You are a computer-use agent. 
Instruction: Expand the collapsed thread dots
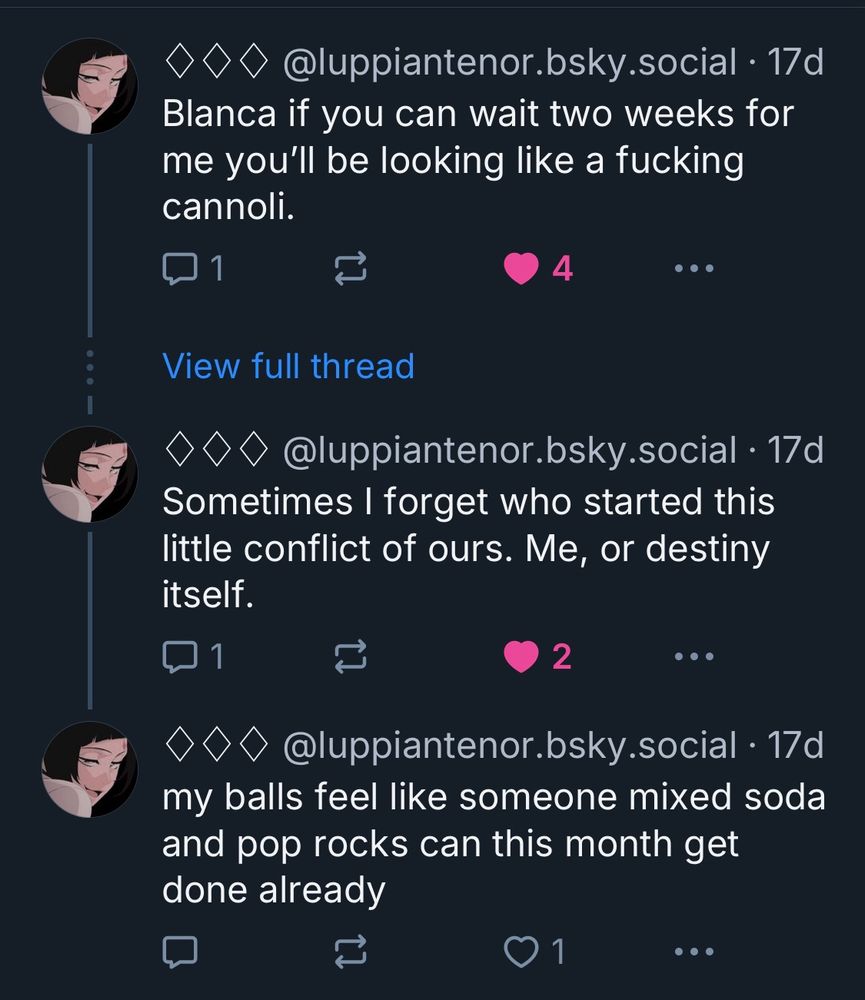pos(89,368)
